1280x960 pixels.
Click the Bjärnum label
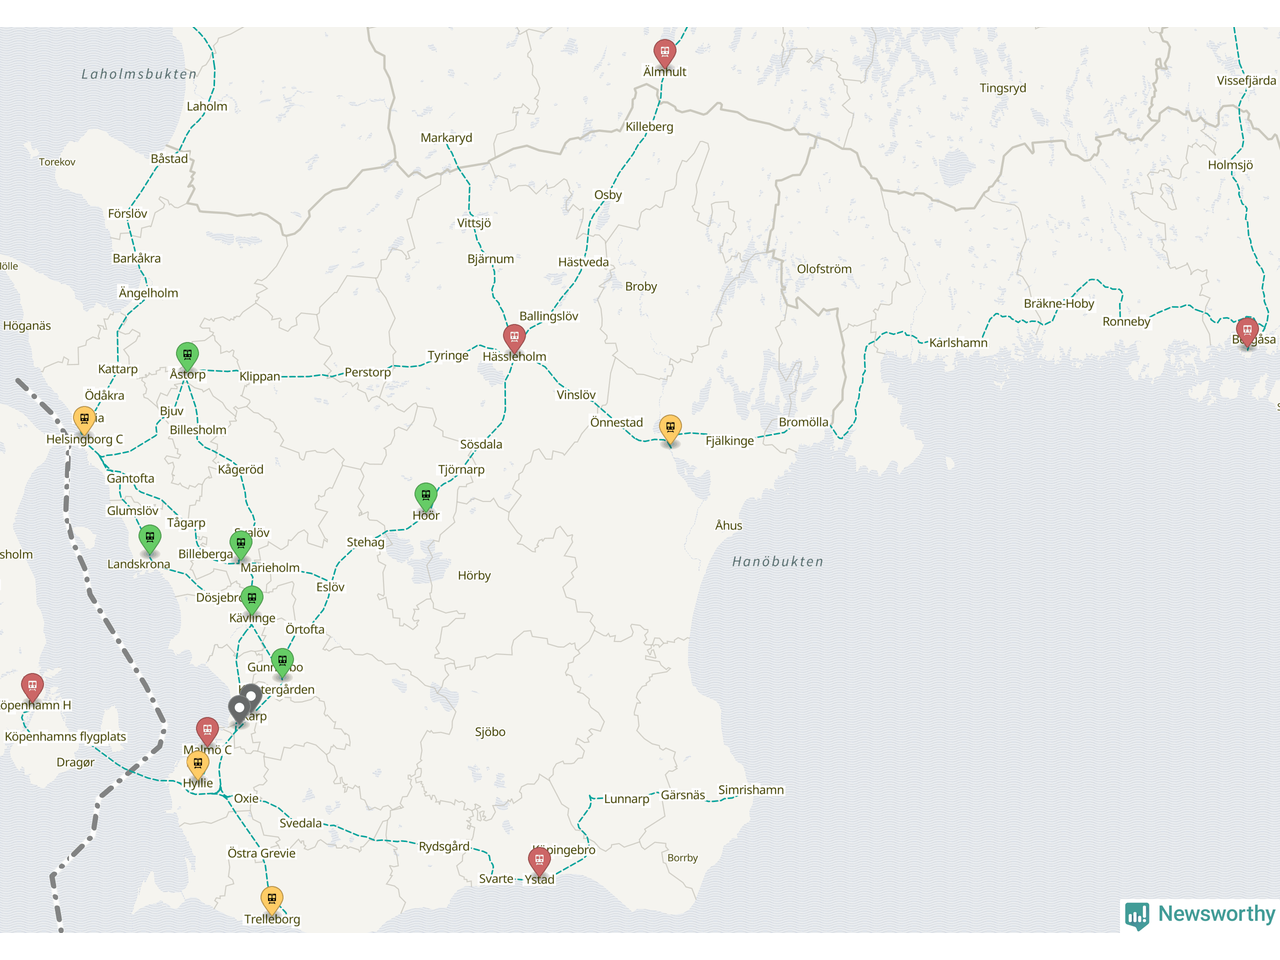pos(491,258)
